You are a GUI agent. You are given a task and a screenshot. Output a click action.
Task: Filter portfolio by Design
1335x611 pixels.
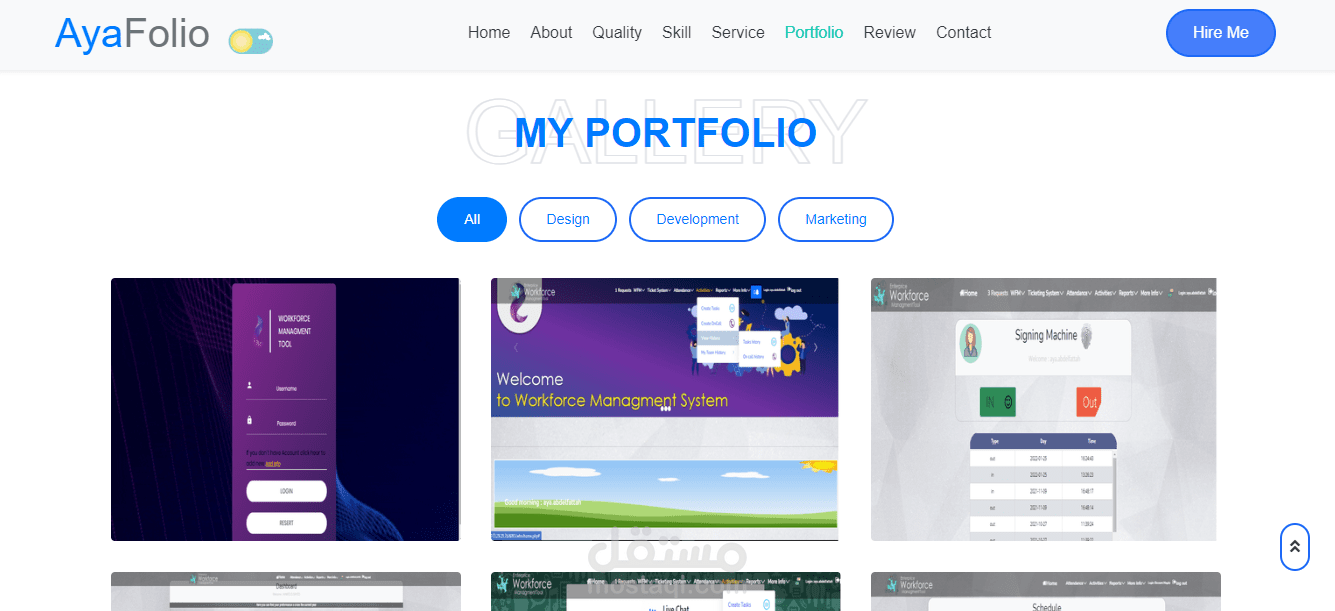[x=568, y=219]
